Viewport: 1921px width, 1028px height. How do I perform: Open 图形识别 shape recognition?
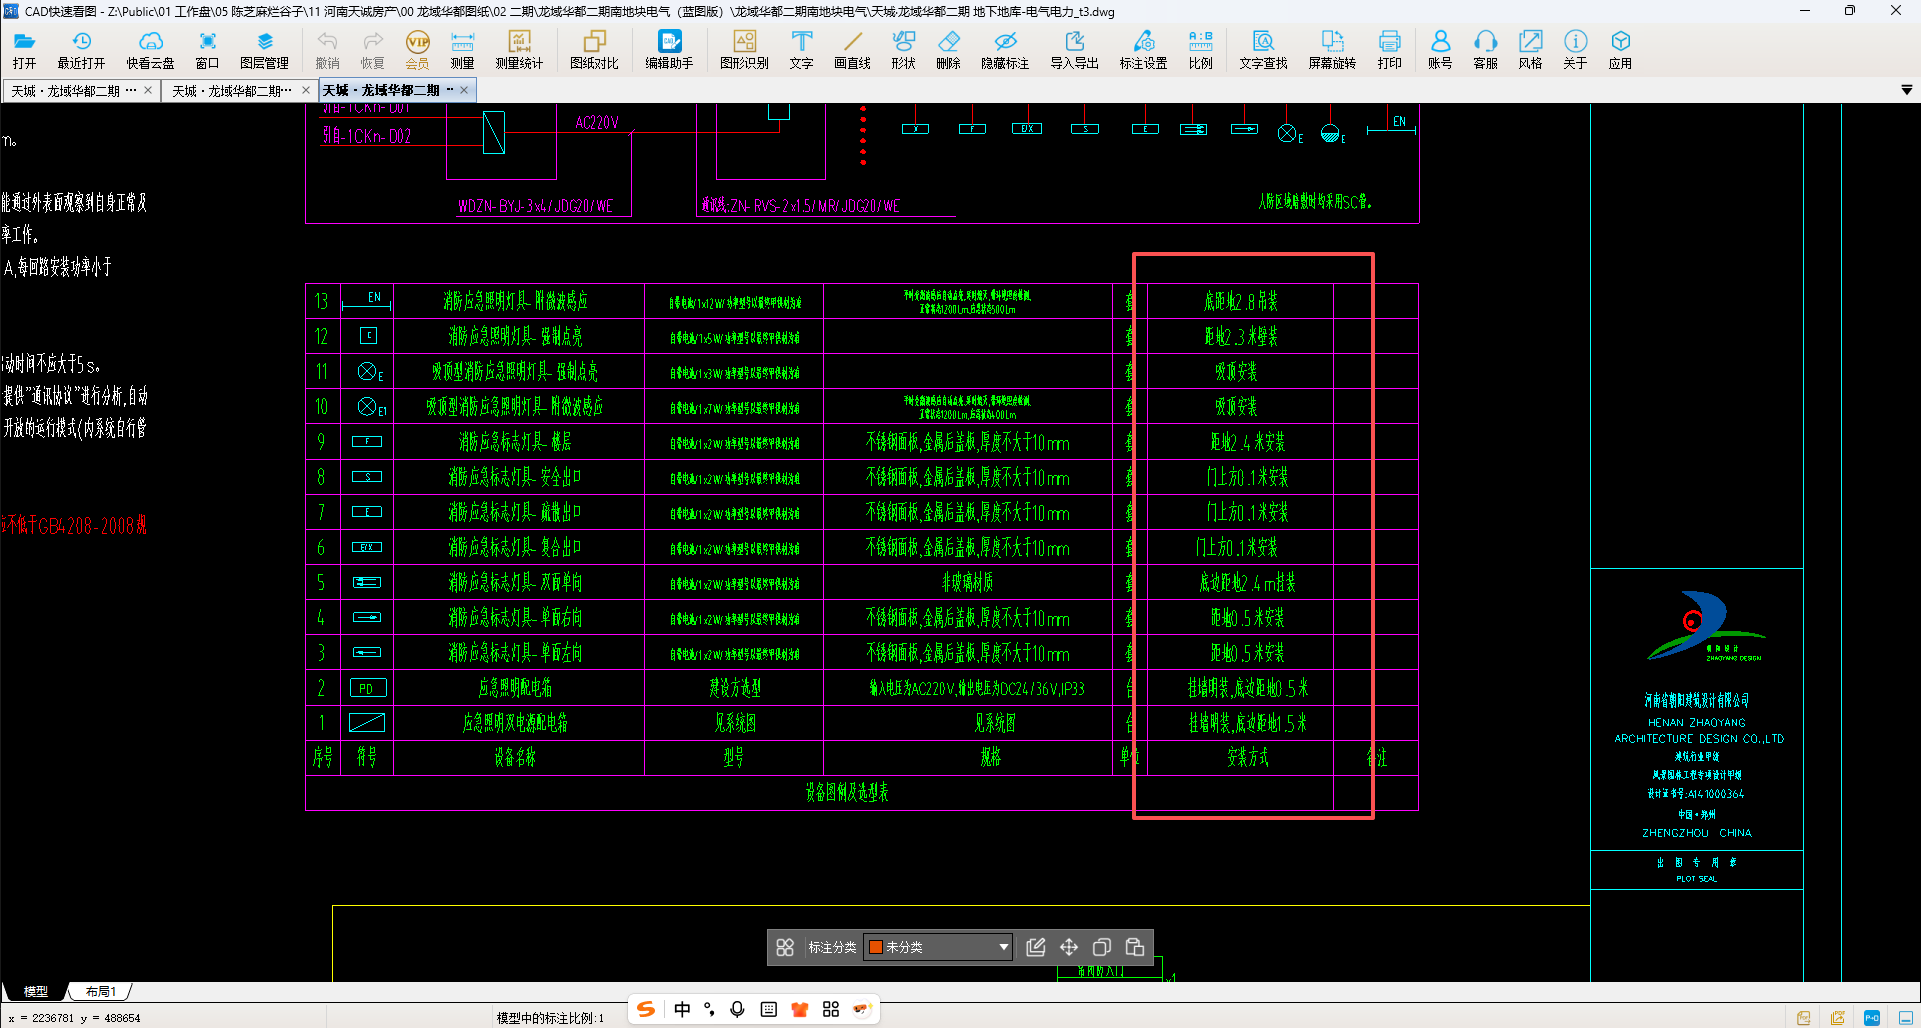pos(744,49)
